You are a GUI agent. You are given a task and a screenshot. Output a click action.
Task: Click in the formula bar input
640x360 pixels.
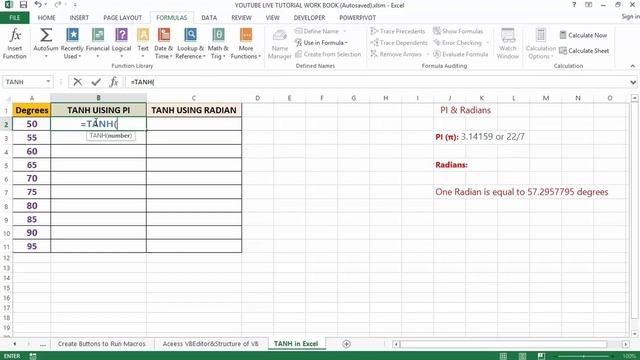(x=378, y=82)
